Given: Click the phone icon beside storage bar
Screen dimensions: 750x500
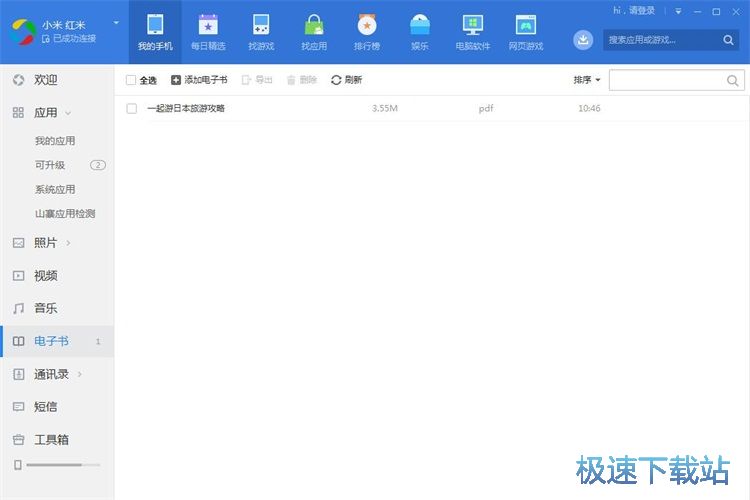Looking at the screenshot, I should click(18, 465).
